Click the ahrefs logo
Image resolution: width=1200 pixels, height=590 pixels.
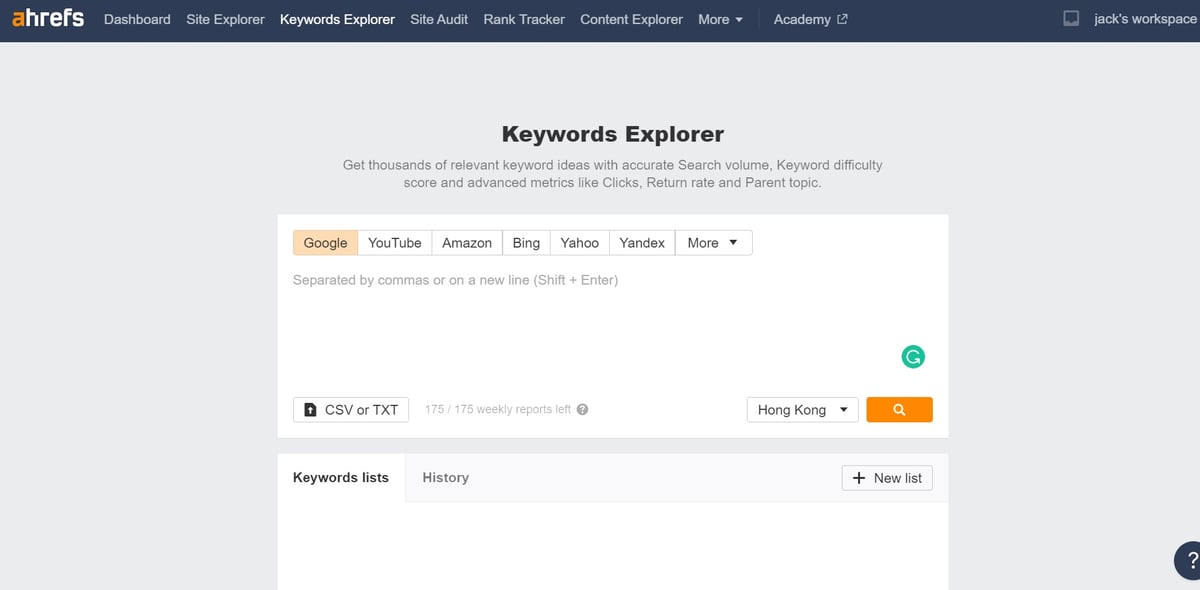pyautogui.click(x=48, y=18)
